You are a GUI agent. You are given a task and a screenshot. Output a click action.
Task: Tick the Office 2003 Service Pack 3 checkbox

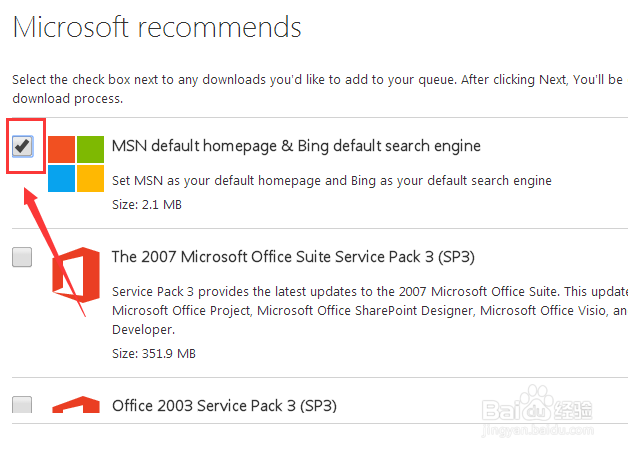(22, 404)
